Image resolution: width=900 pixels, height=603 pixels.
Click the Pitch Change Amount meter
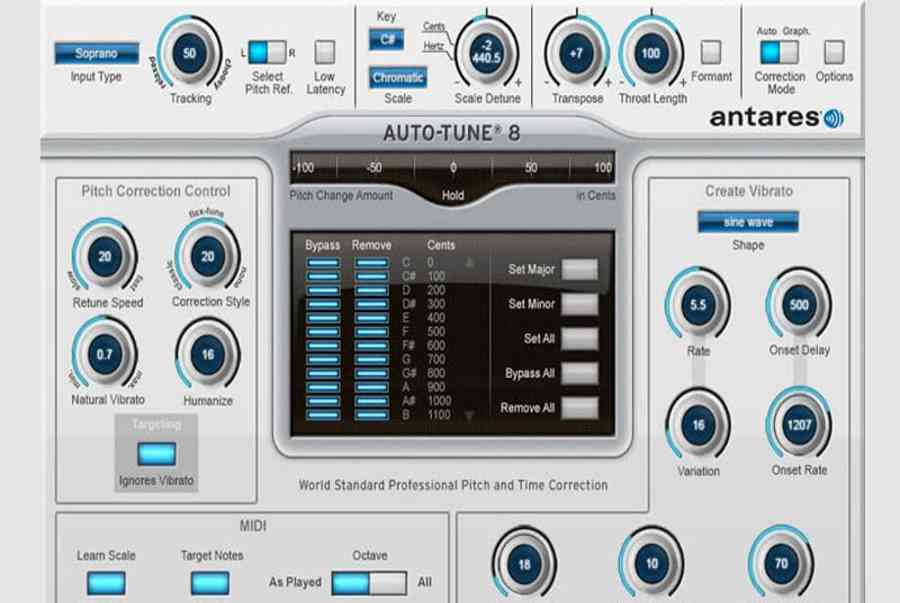coord(452,168)
